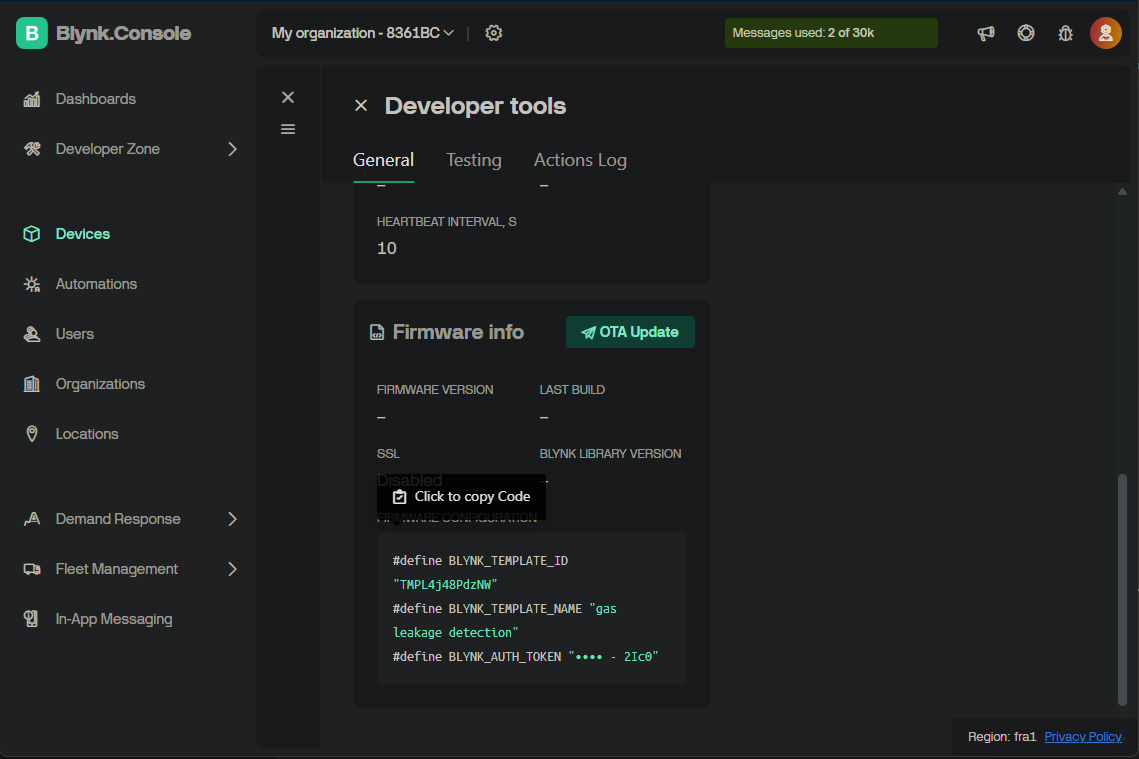This screenshot has height=759, width=1139.
Task: Open the Privacy Policy link
Action: pyautogui.click(x=1083, y=736)
